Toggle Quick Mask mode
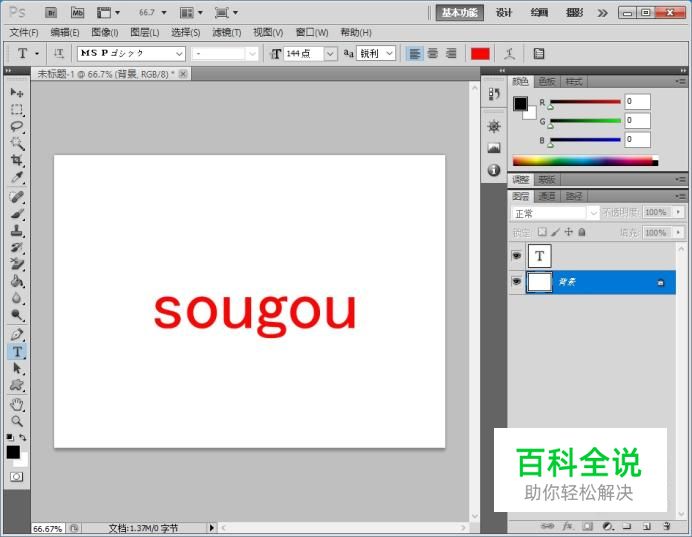This screenshot has width=692, height=537. 17,477
